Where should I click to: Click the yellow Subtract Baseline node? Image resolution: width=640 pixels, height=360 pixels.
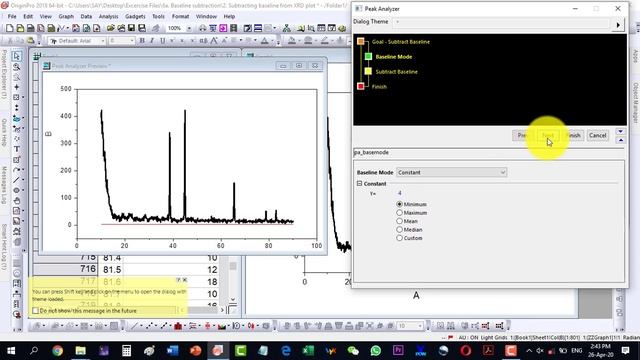point(368,71)
